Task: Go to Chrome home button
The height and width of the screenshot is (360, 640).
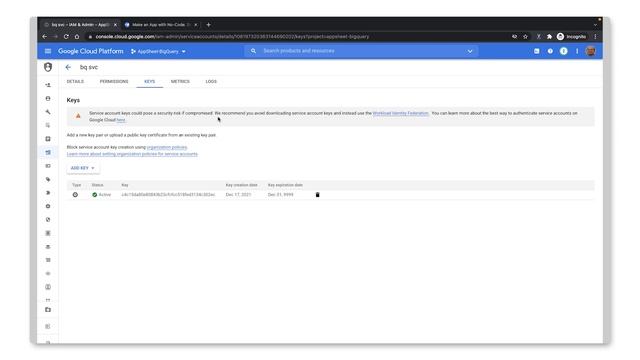Action: point(77,37)
